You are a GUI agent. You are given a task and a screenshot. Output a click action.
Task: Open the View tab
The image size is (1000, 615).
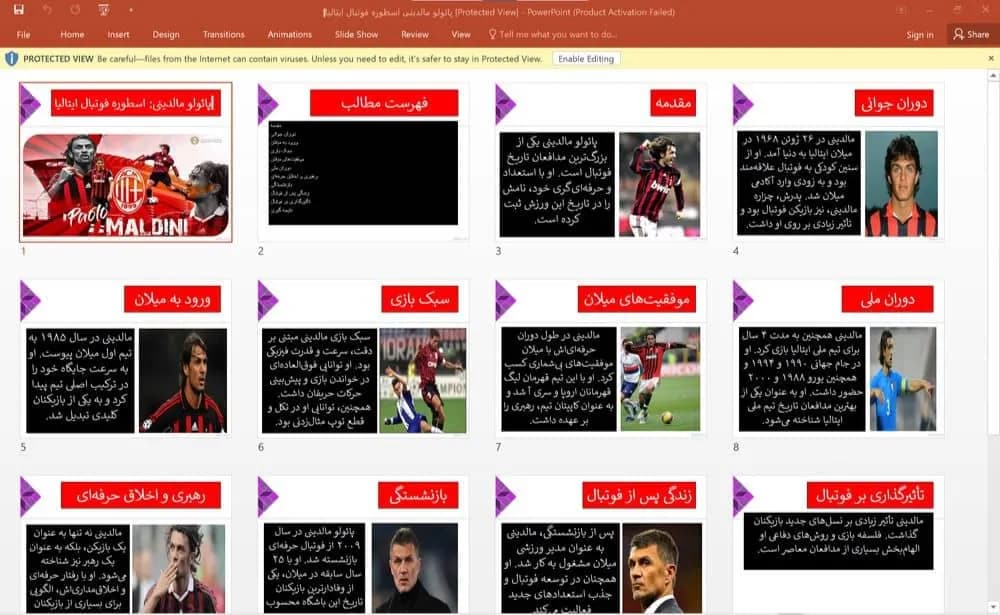460,34
